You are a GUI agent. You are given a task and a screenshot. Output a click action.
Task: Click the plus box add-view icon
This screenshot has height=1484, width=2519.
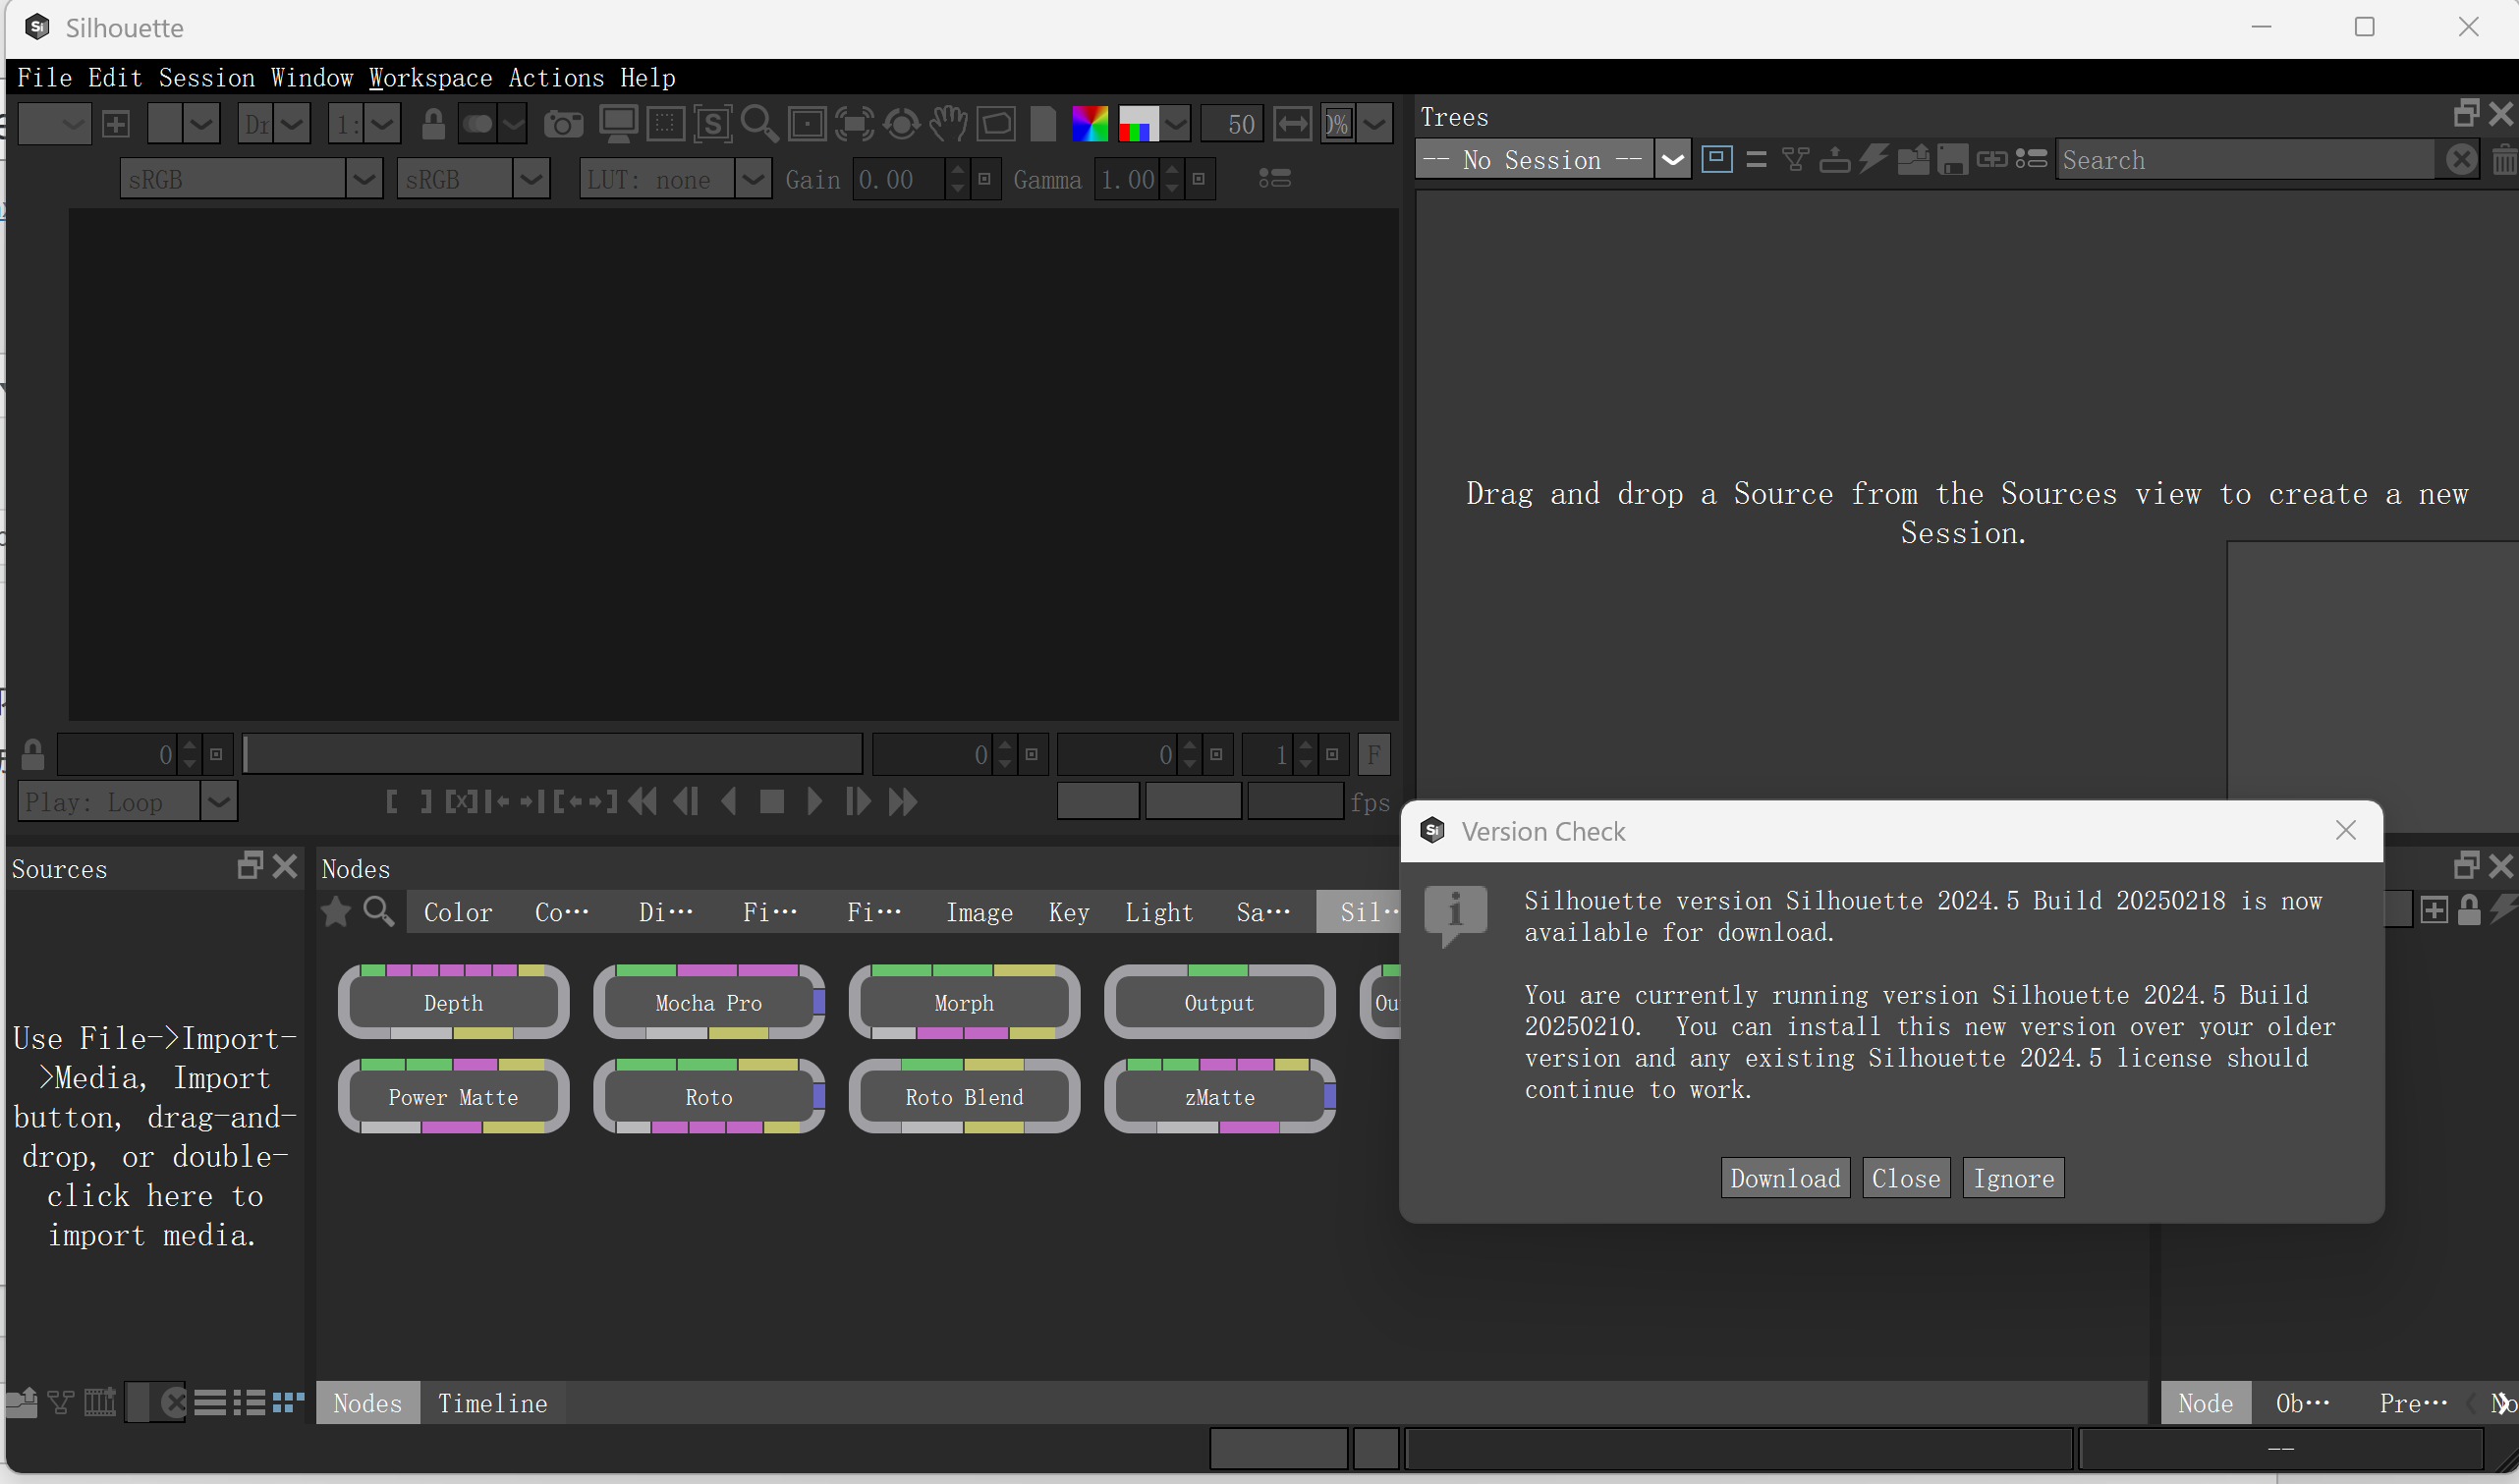[x=116, y=124]
